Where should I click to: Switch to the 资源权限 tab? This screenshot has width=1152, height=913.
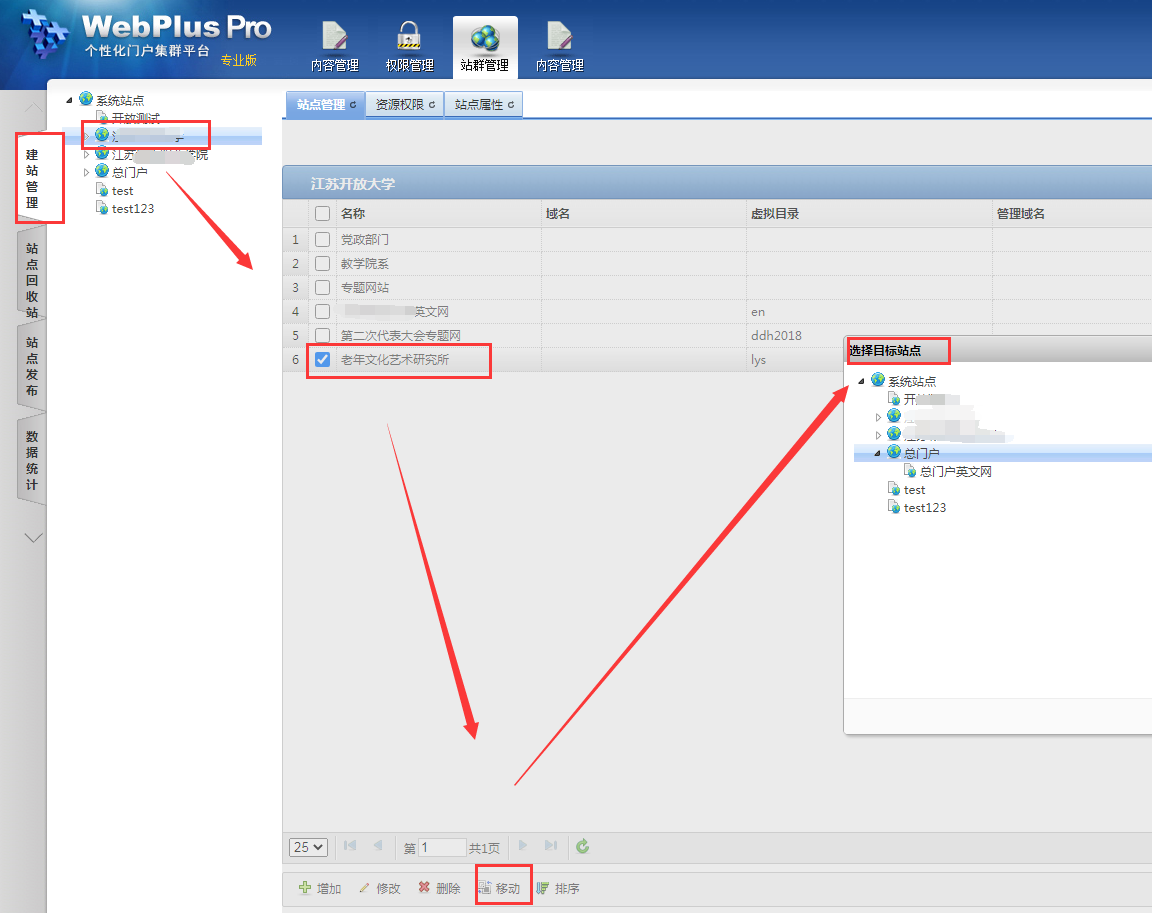(404, 105)
